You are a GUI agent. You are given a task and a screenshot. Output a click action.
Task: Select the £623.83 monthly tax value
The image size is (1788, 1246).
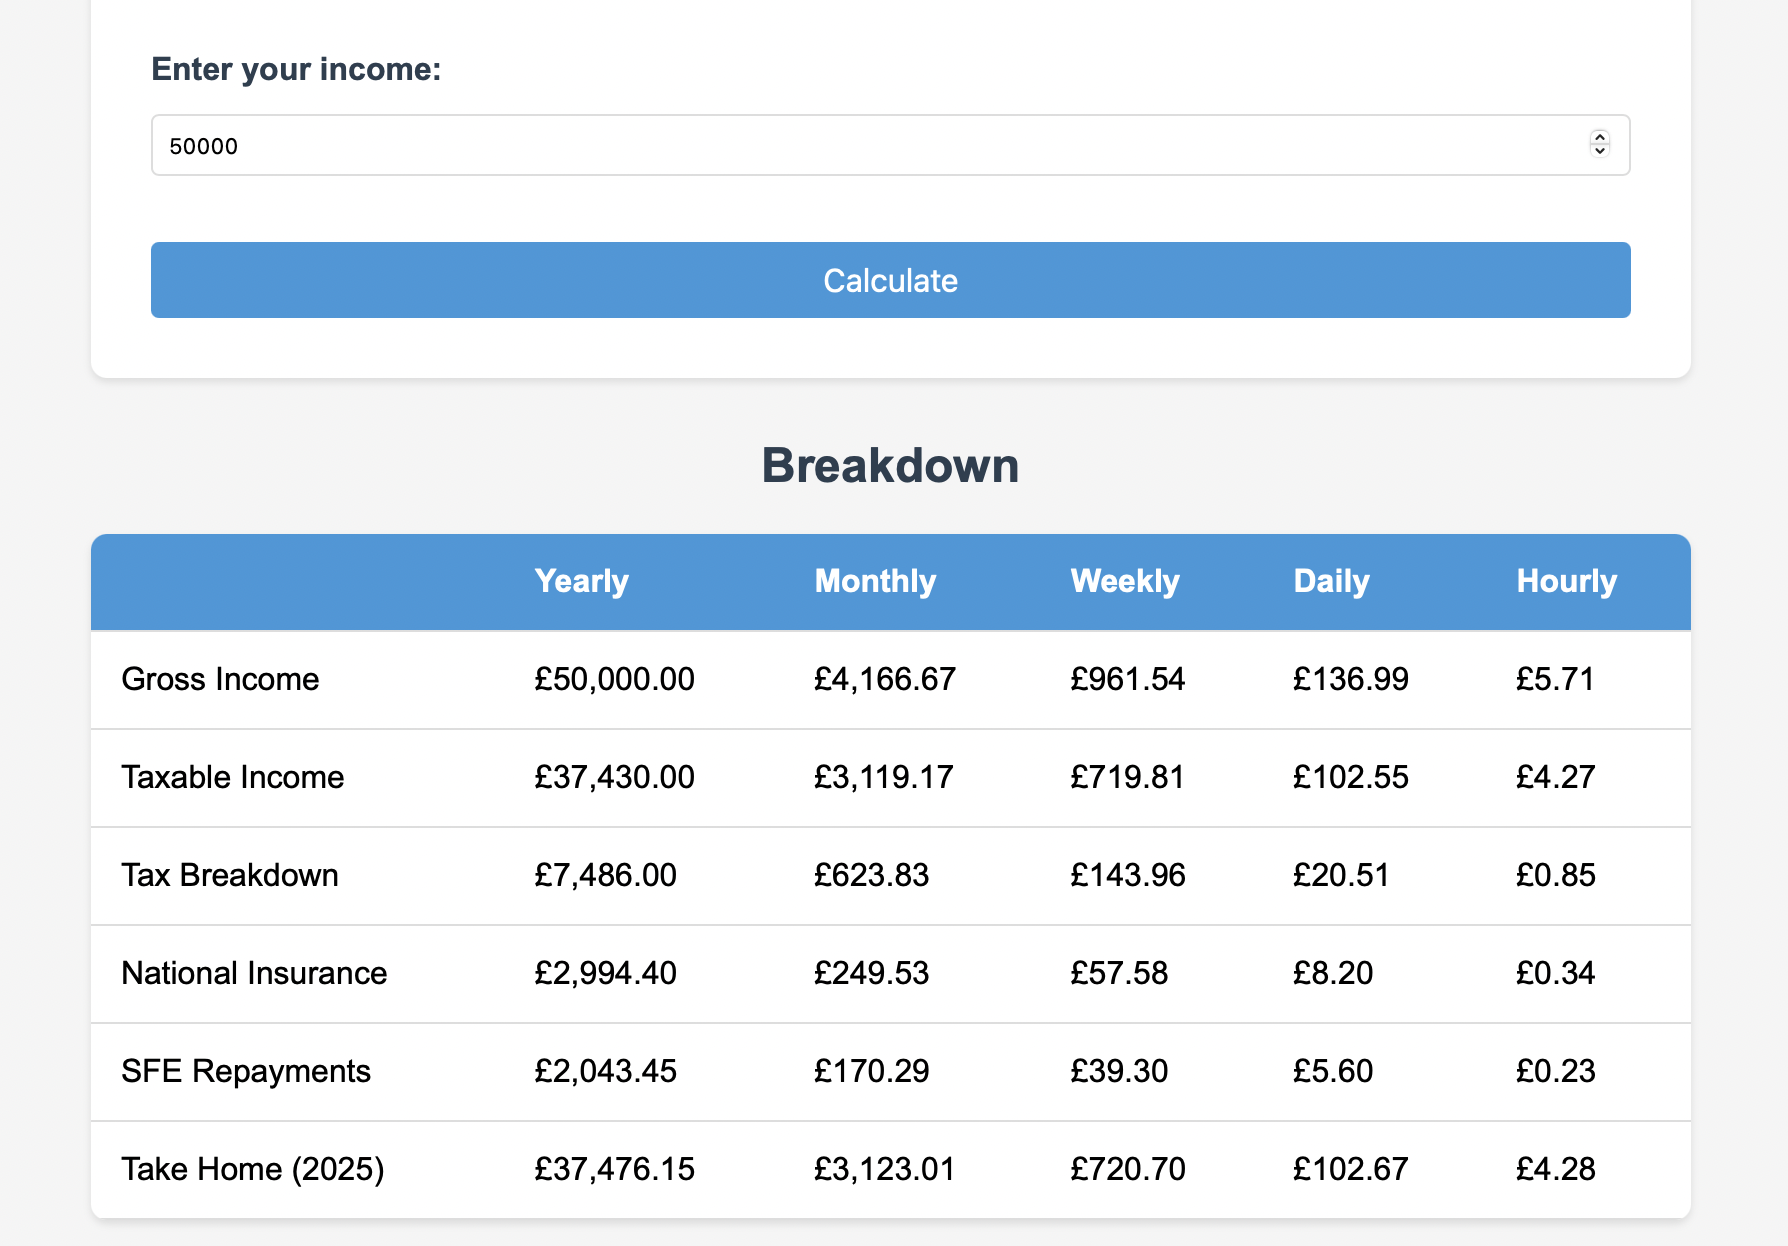(x=871, y=875)
